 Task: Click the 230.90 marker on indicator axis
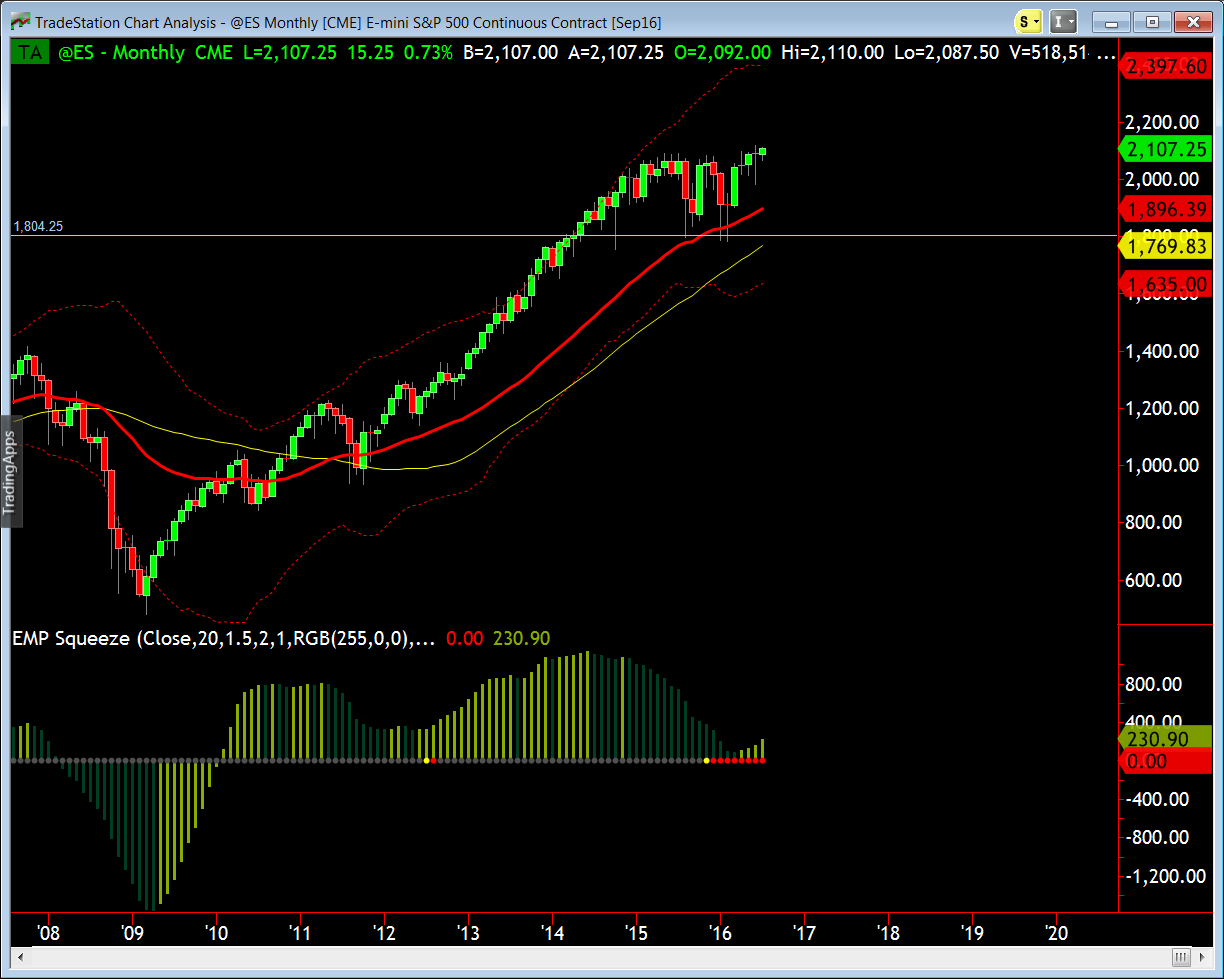[x=1167, y=740]
